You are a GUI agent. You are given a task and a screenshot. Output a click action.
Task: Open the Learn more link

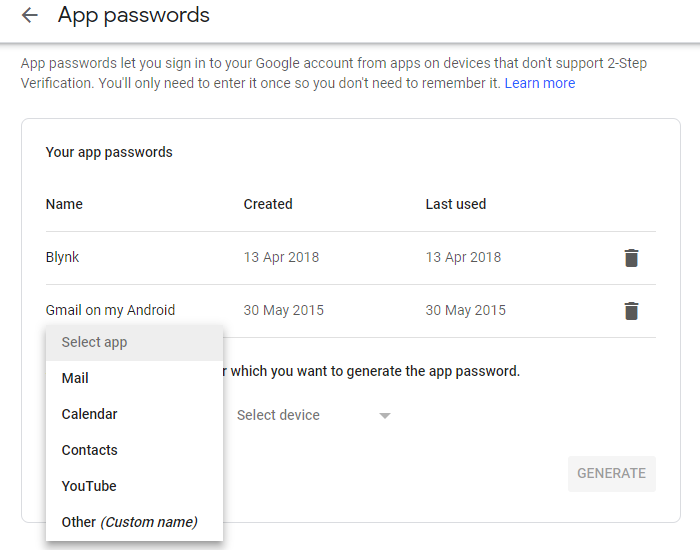click(540, 83)
